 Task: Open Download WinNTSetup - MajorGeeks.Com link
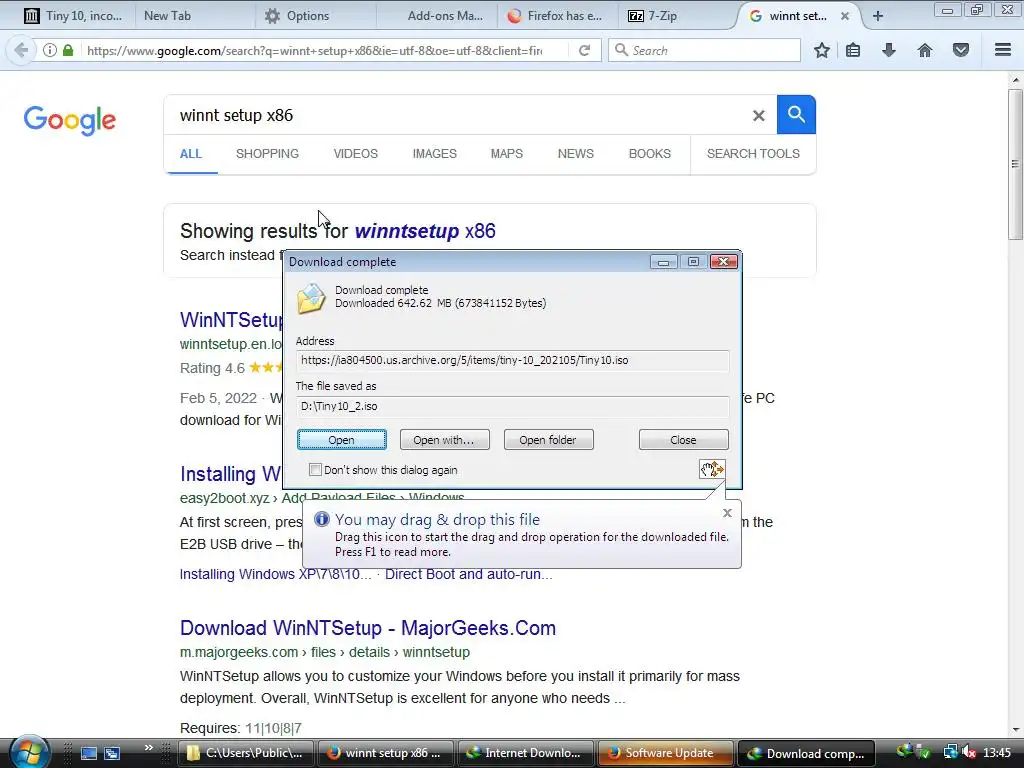pyautogui.click(x=368, y=628)
